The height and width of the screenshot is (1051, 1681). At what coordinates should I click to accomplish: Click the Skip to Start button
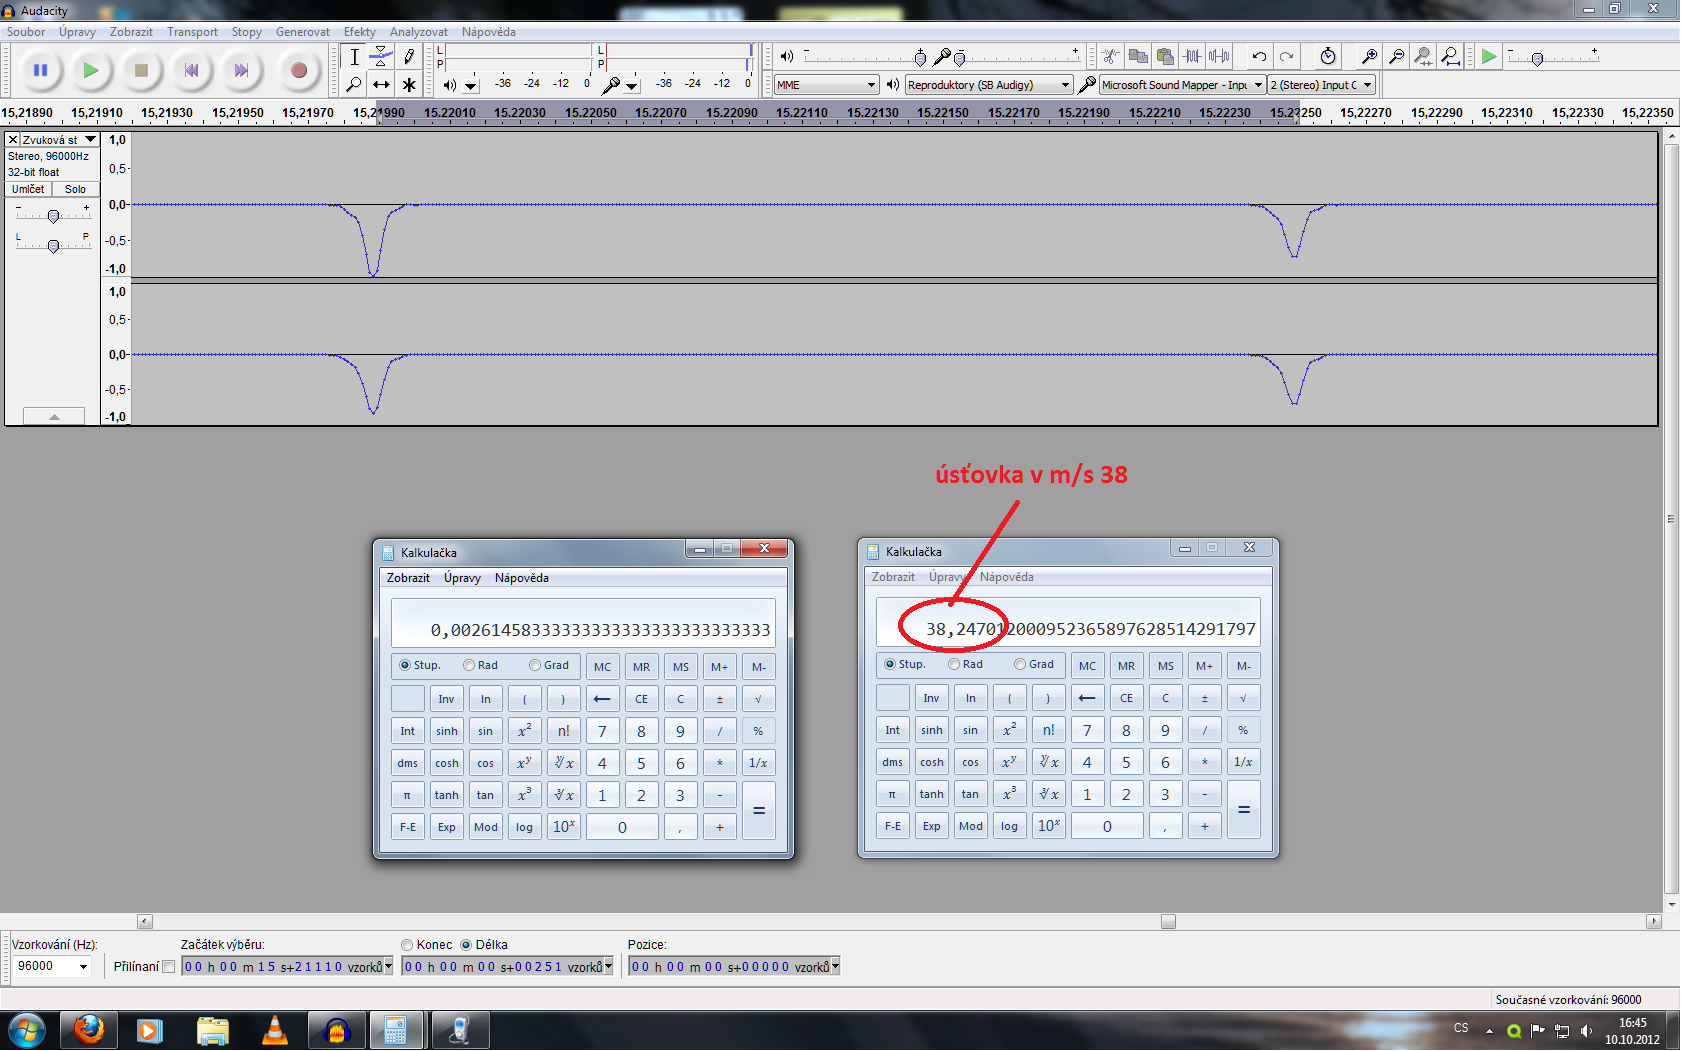click(x=191, y=70)
